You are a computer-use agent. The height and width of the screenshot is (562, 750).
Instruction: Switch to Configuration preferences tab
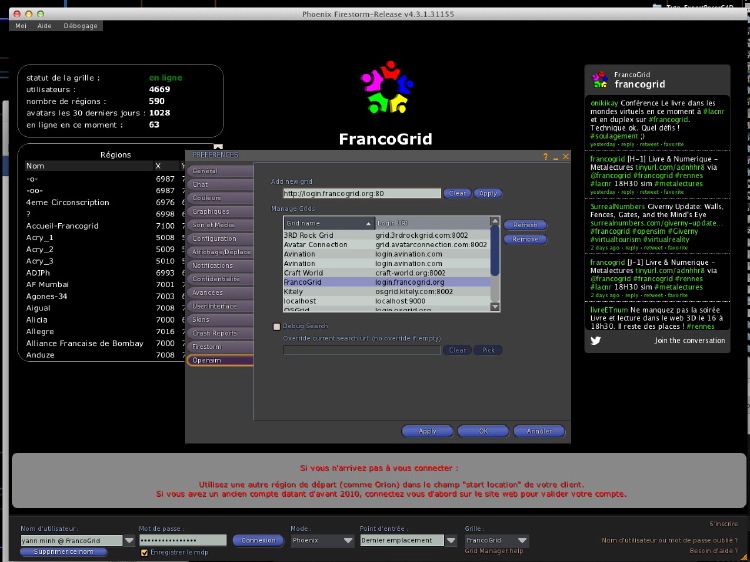point(220,238)
